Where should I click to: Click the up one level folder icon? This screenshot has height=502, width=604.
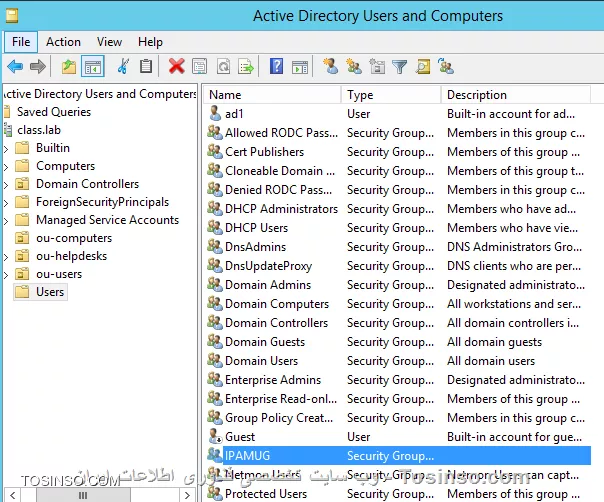[68, 67]
